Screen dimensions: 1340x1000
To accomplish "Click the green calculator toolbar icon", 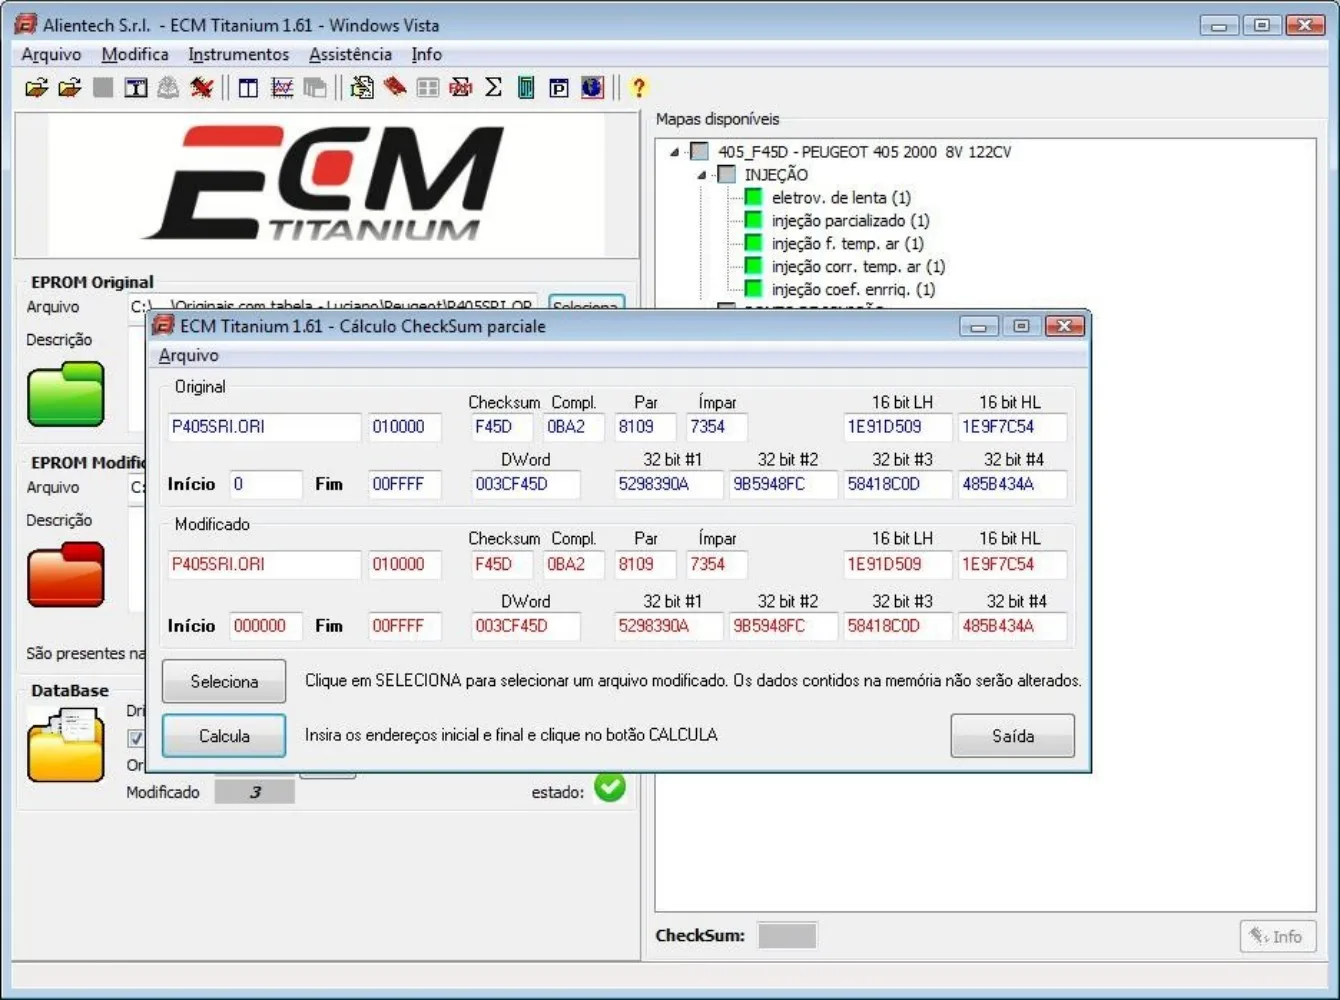I will [x=526, y=88].
